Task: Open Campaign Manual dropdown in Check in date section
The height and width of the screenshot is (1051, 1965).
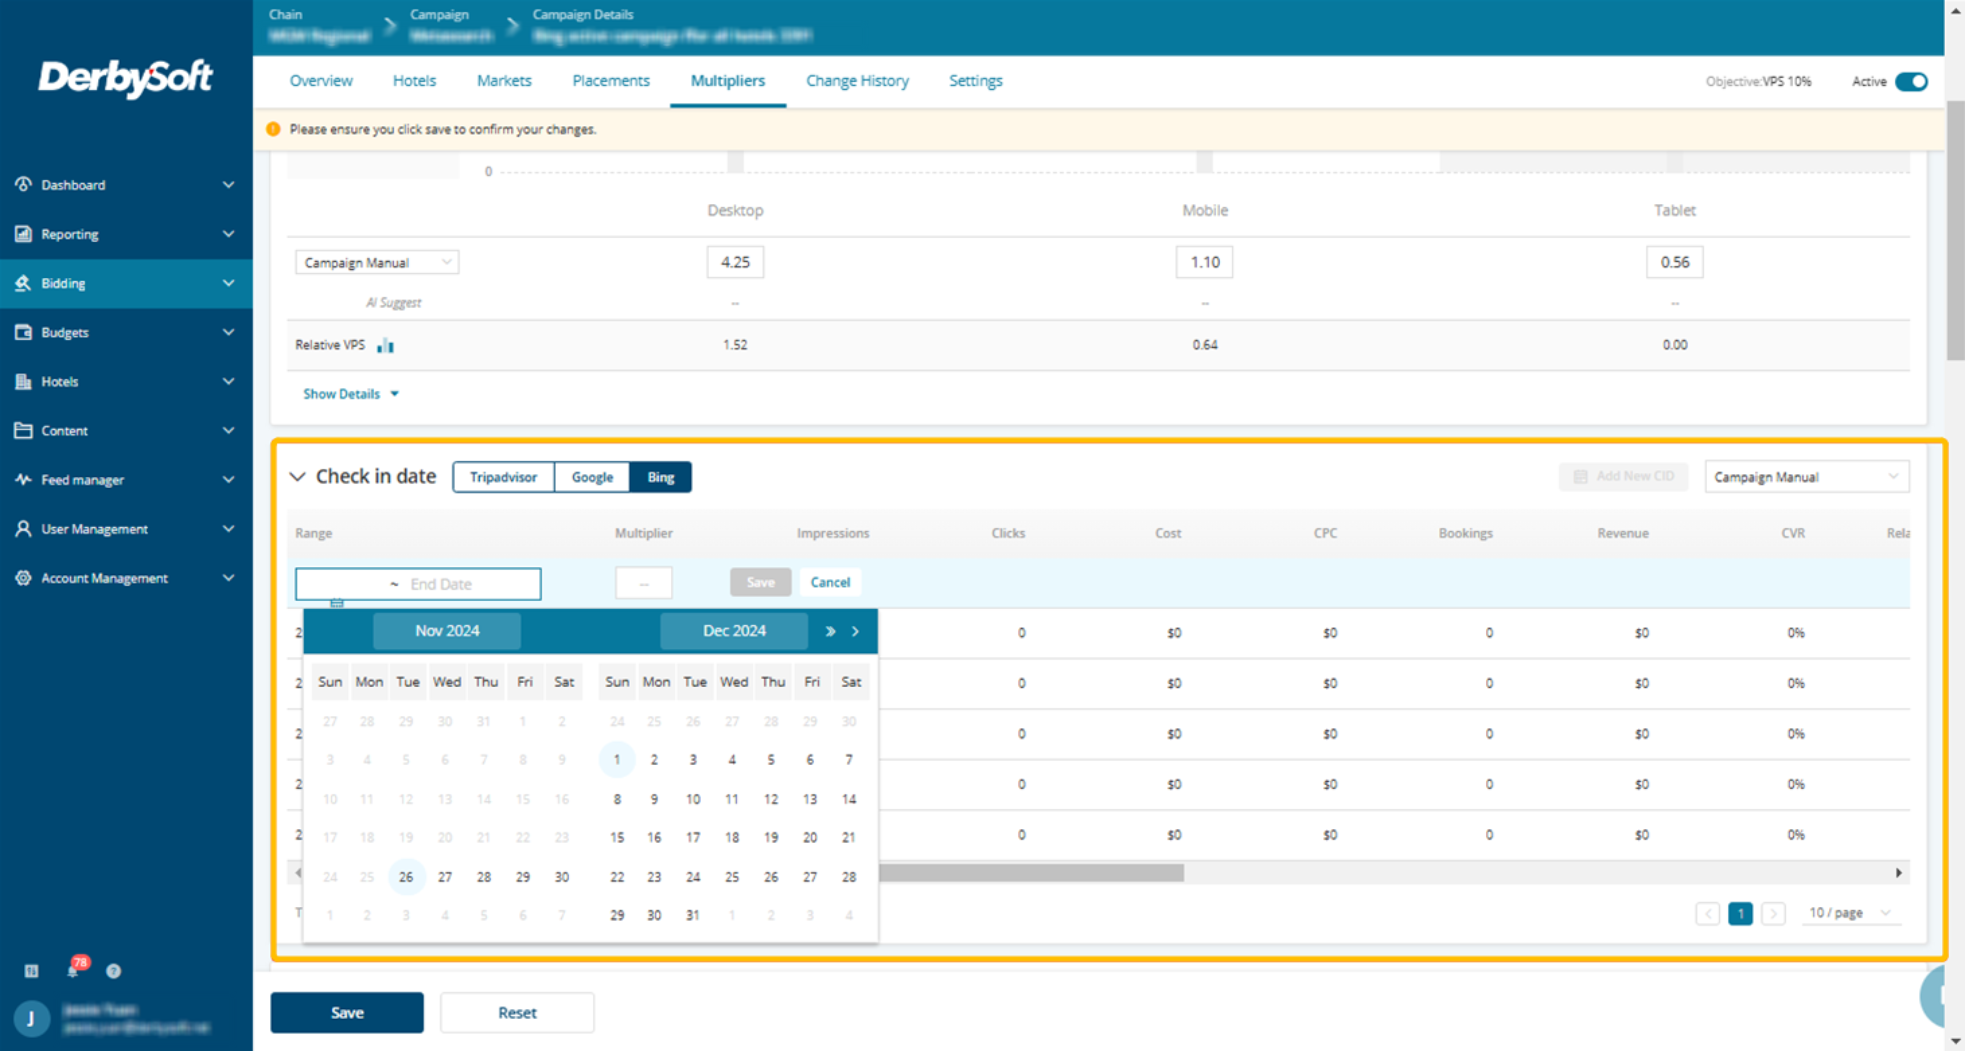Action: [1806, 477]
